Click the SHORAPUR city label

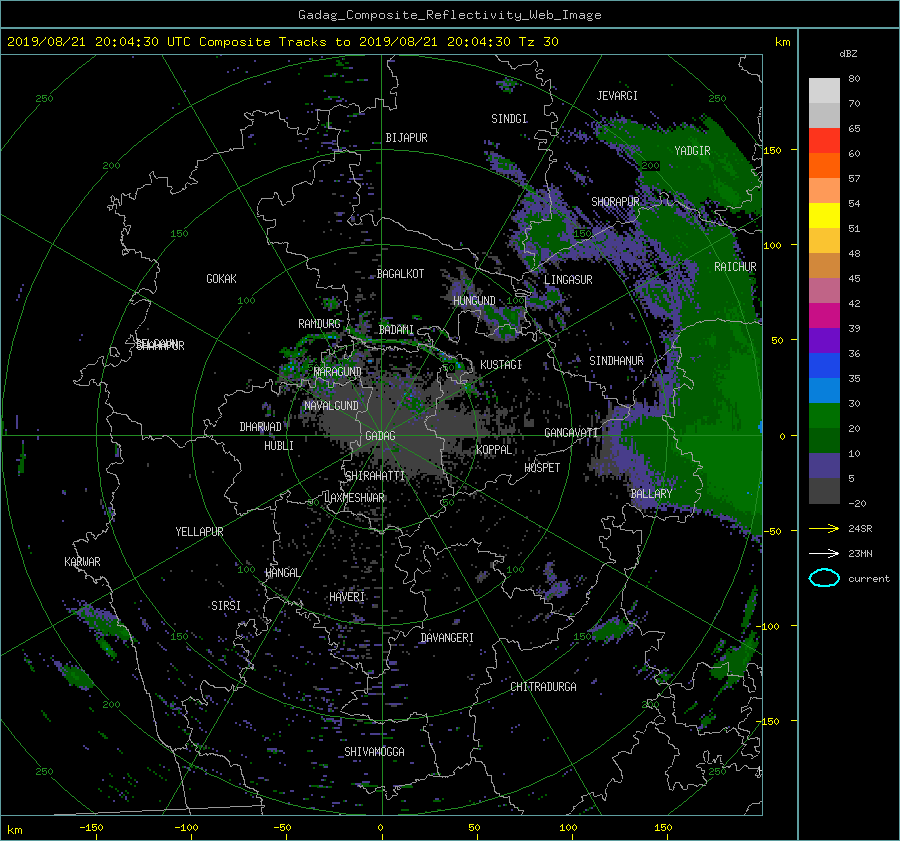615,201
